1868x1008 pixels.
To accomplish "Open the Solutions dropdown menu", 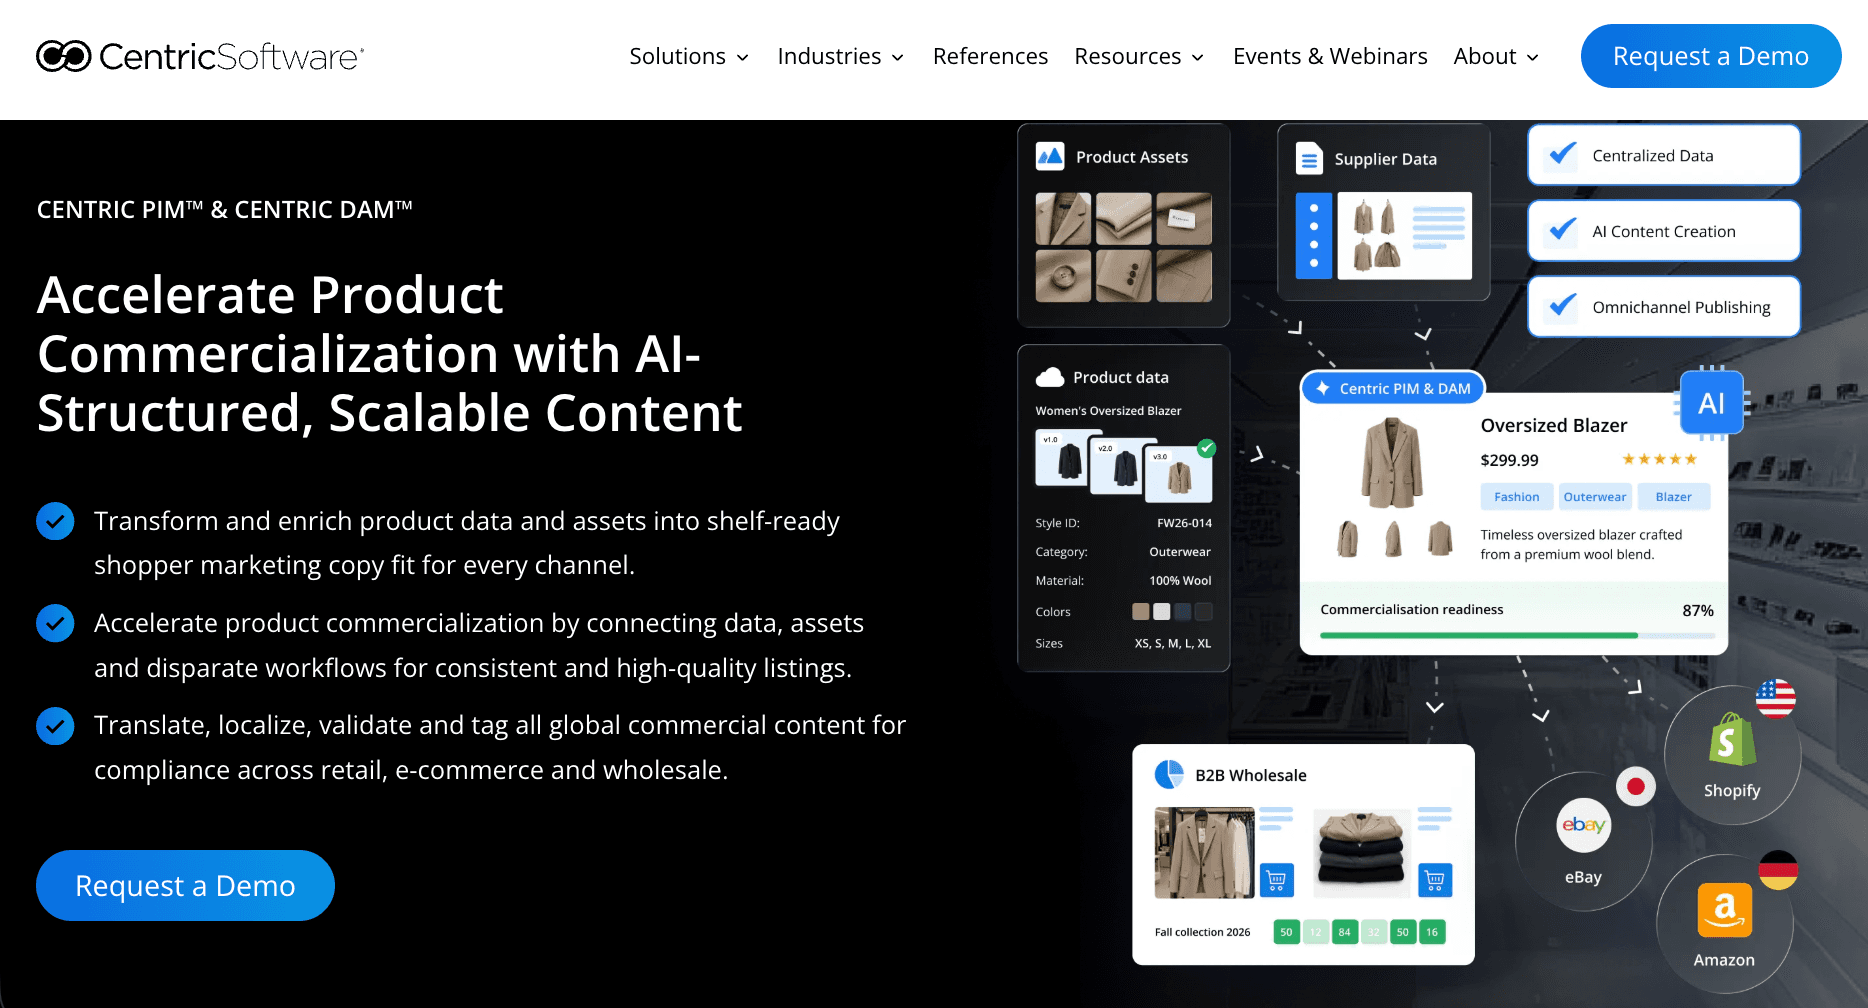I will [x=689, y=56].
